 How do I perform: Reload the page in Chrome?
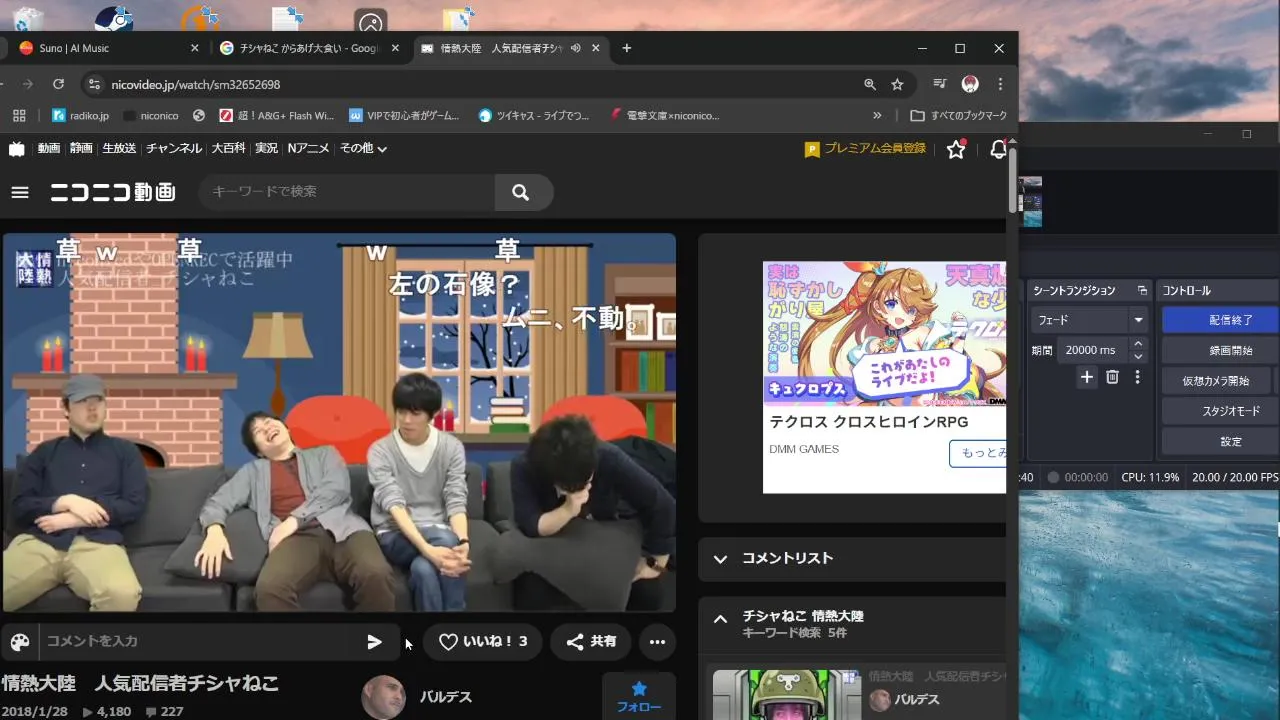click(58, 85)
